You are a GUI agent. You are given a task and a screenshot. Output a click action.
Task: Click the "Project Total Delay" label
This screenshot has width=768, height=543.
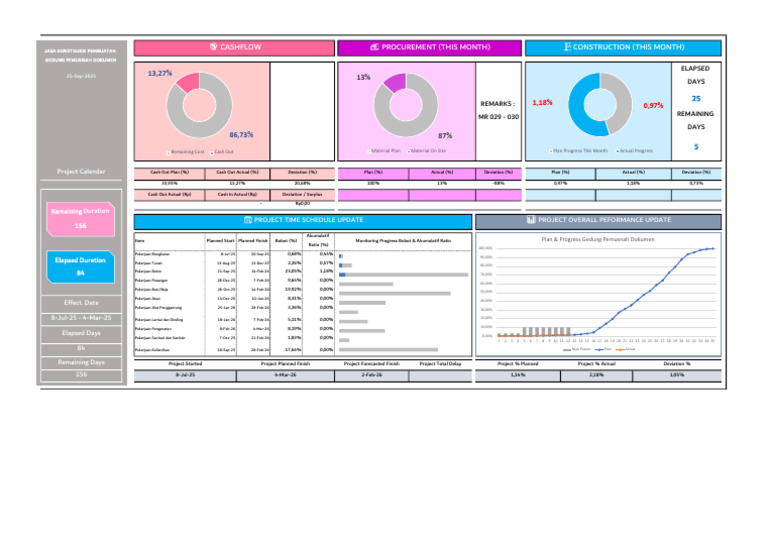(440, 364)
